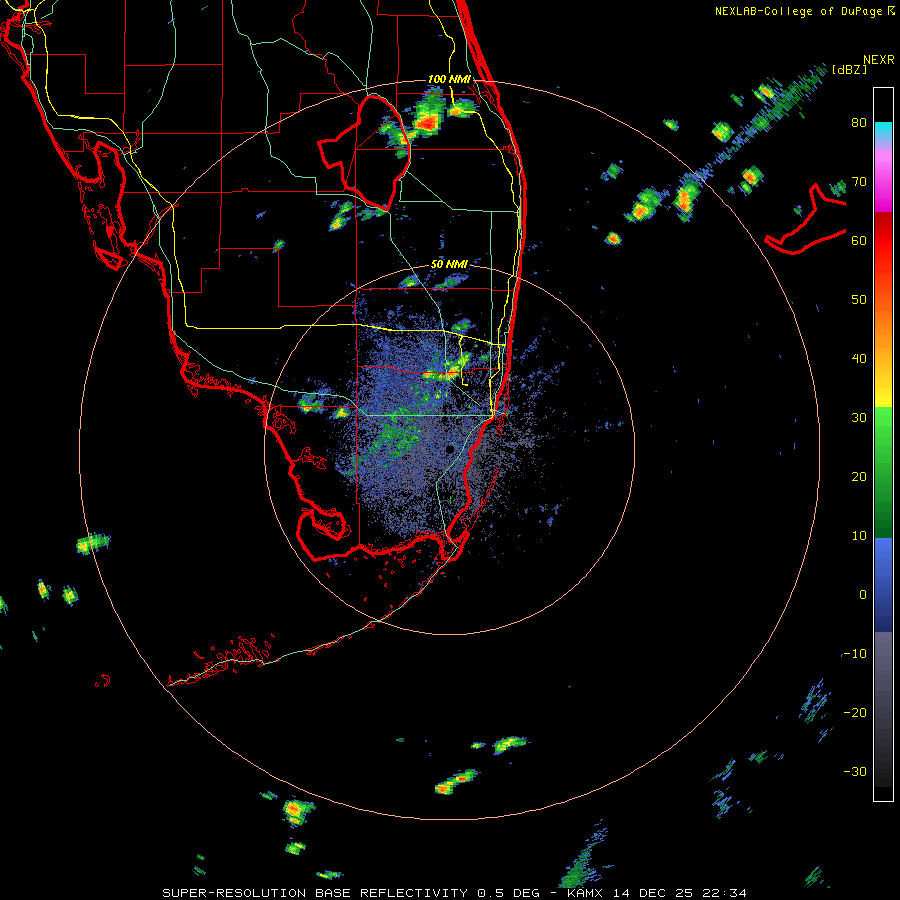Viewport: 900px width, 900px height.
Task: Click the 40 value on the dBZ scale
Action: click(859, 358)
